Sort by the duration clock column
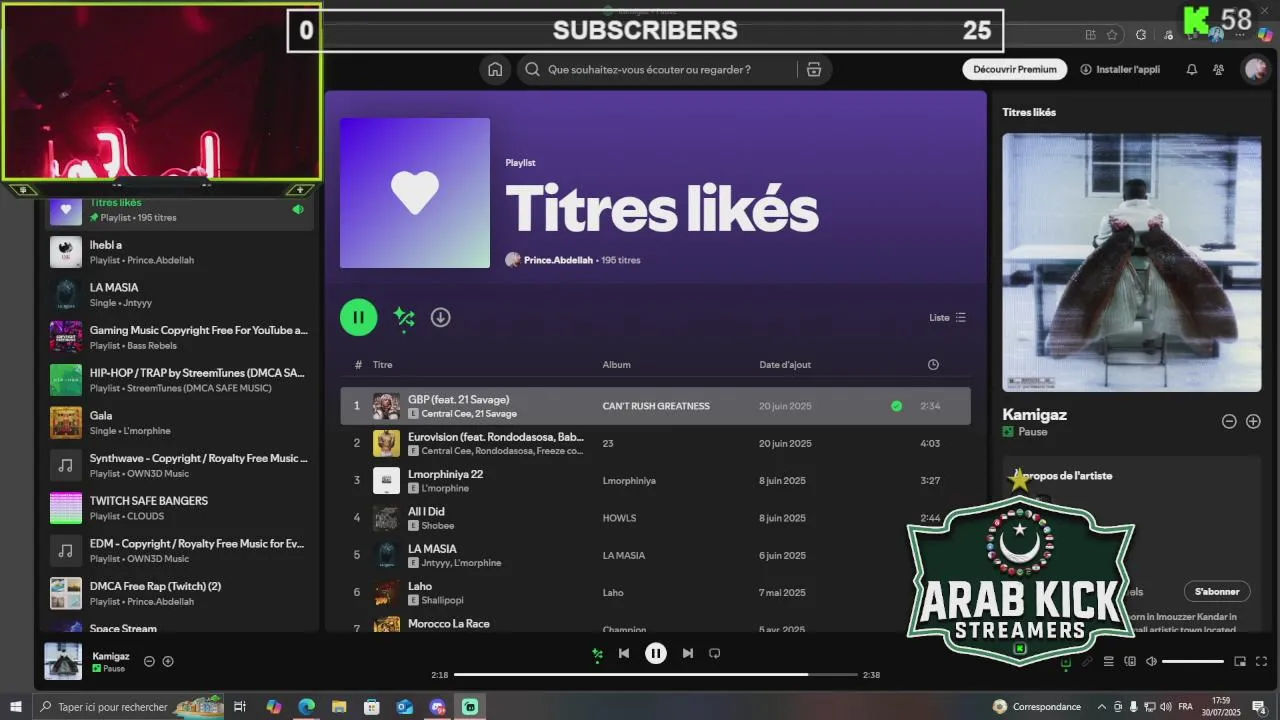The image size is (1280, 720). coord(933,364)
